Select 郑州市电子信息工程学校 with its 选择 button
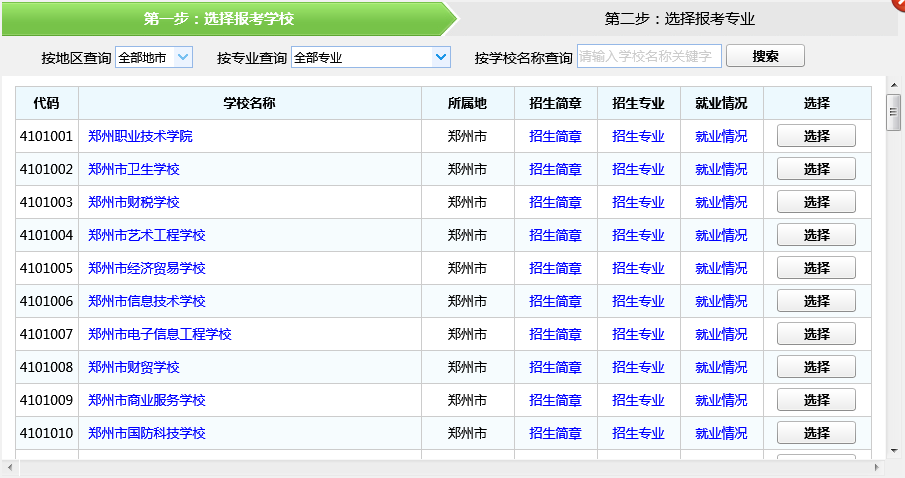Image resolution: width=905 pixels, height=478 pixels. point(816,334)
